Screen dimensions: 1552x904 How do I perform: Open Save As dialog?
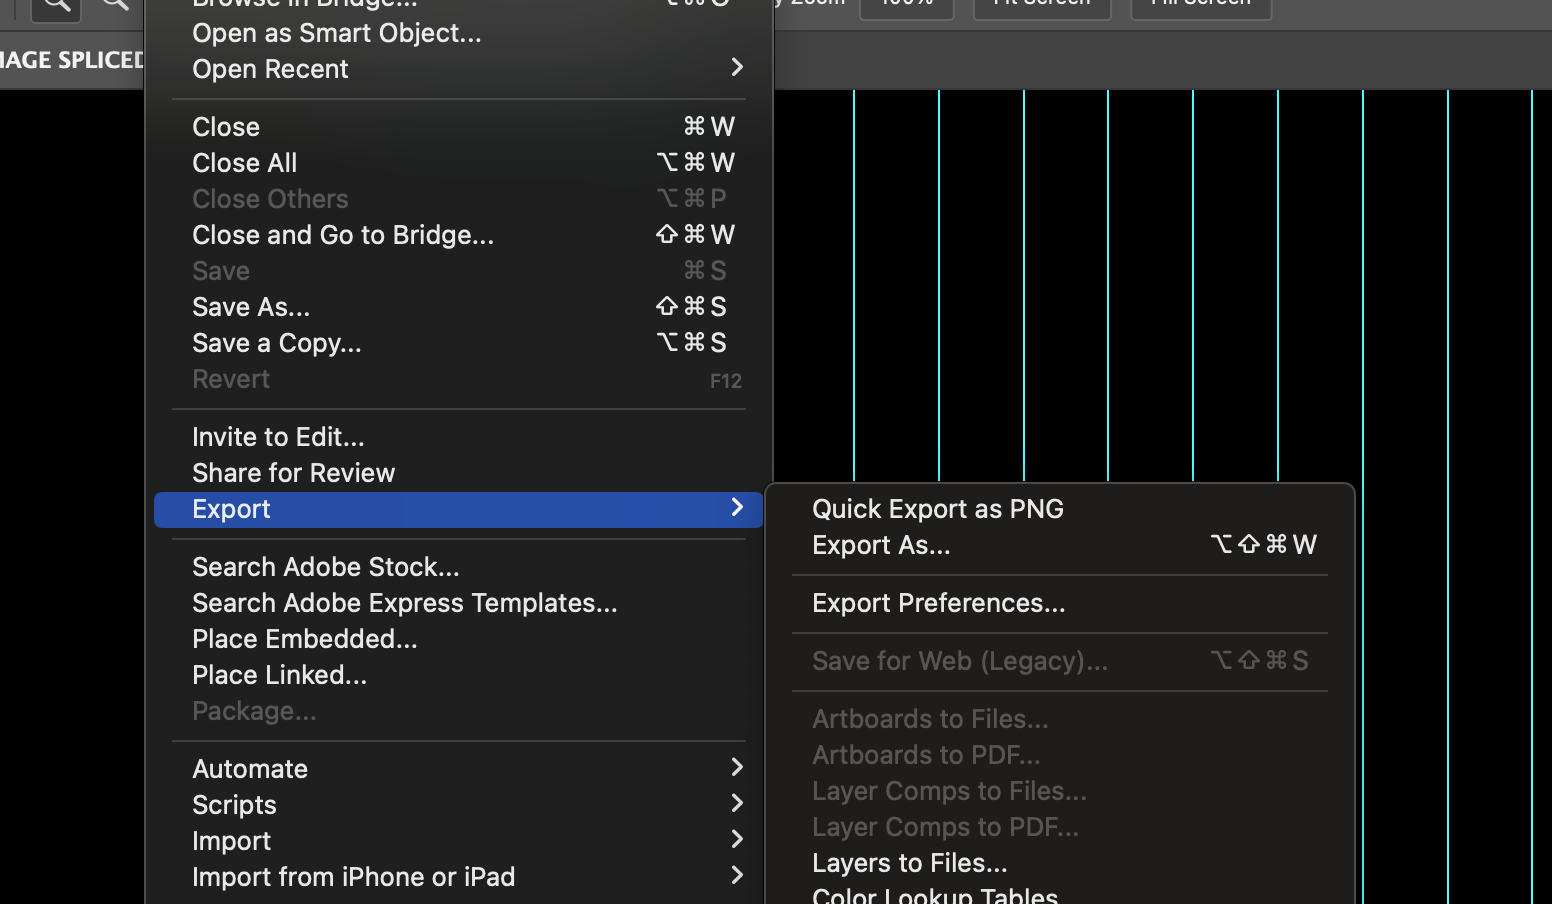click(251, 306)
